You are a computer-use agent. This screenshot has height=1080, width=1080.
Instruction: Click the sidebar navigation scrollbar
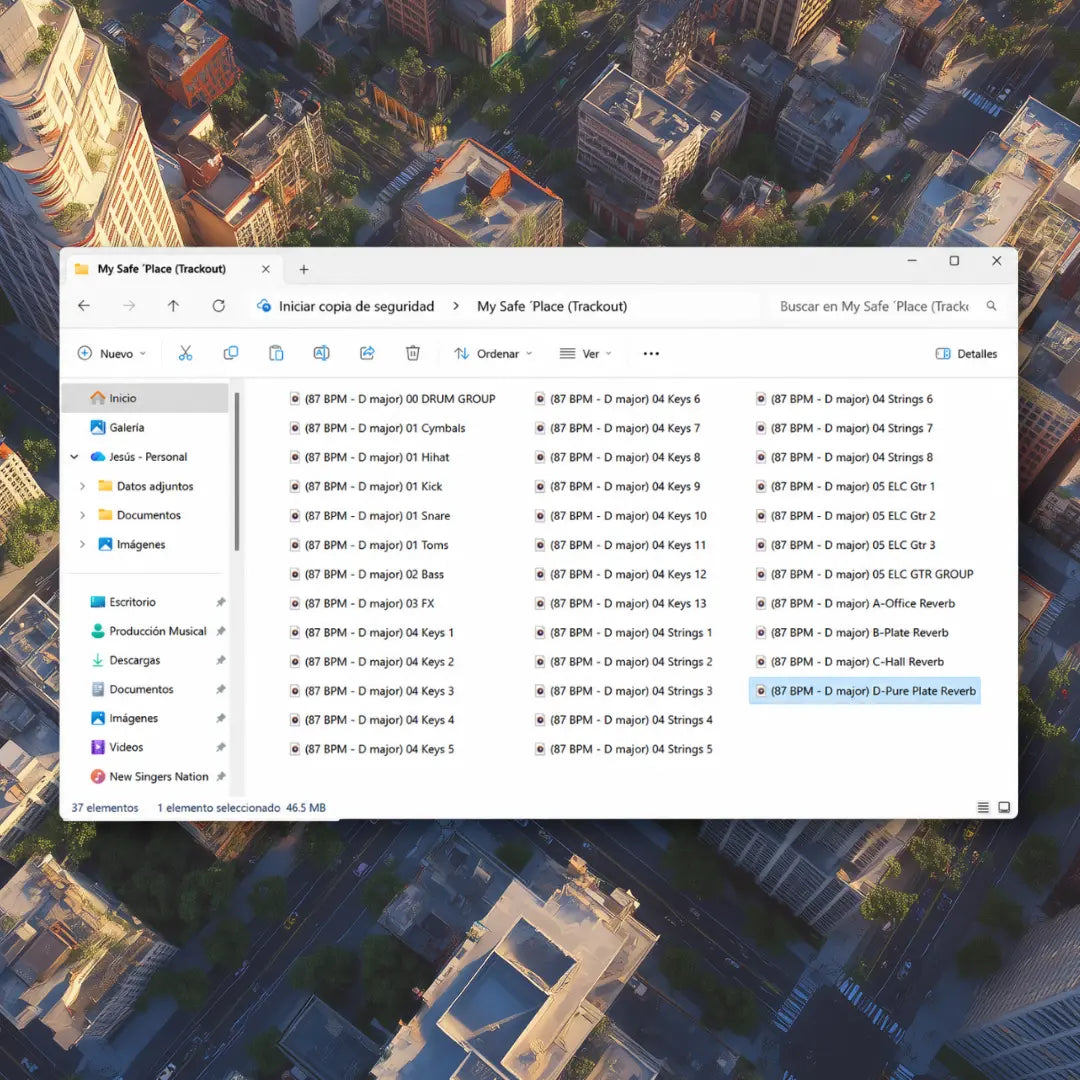coord(237,472)
